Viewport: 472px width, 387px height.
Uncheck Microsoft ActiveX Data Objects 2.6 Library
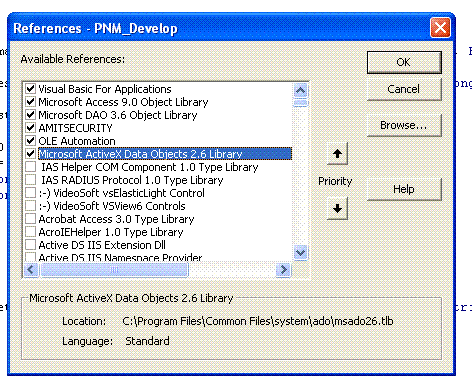[31, 154]
